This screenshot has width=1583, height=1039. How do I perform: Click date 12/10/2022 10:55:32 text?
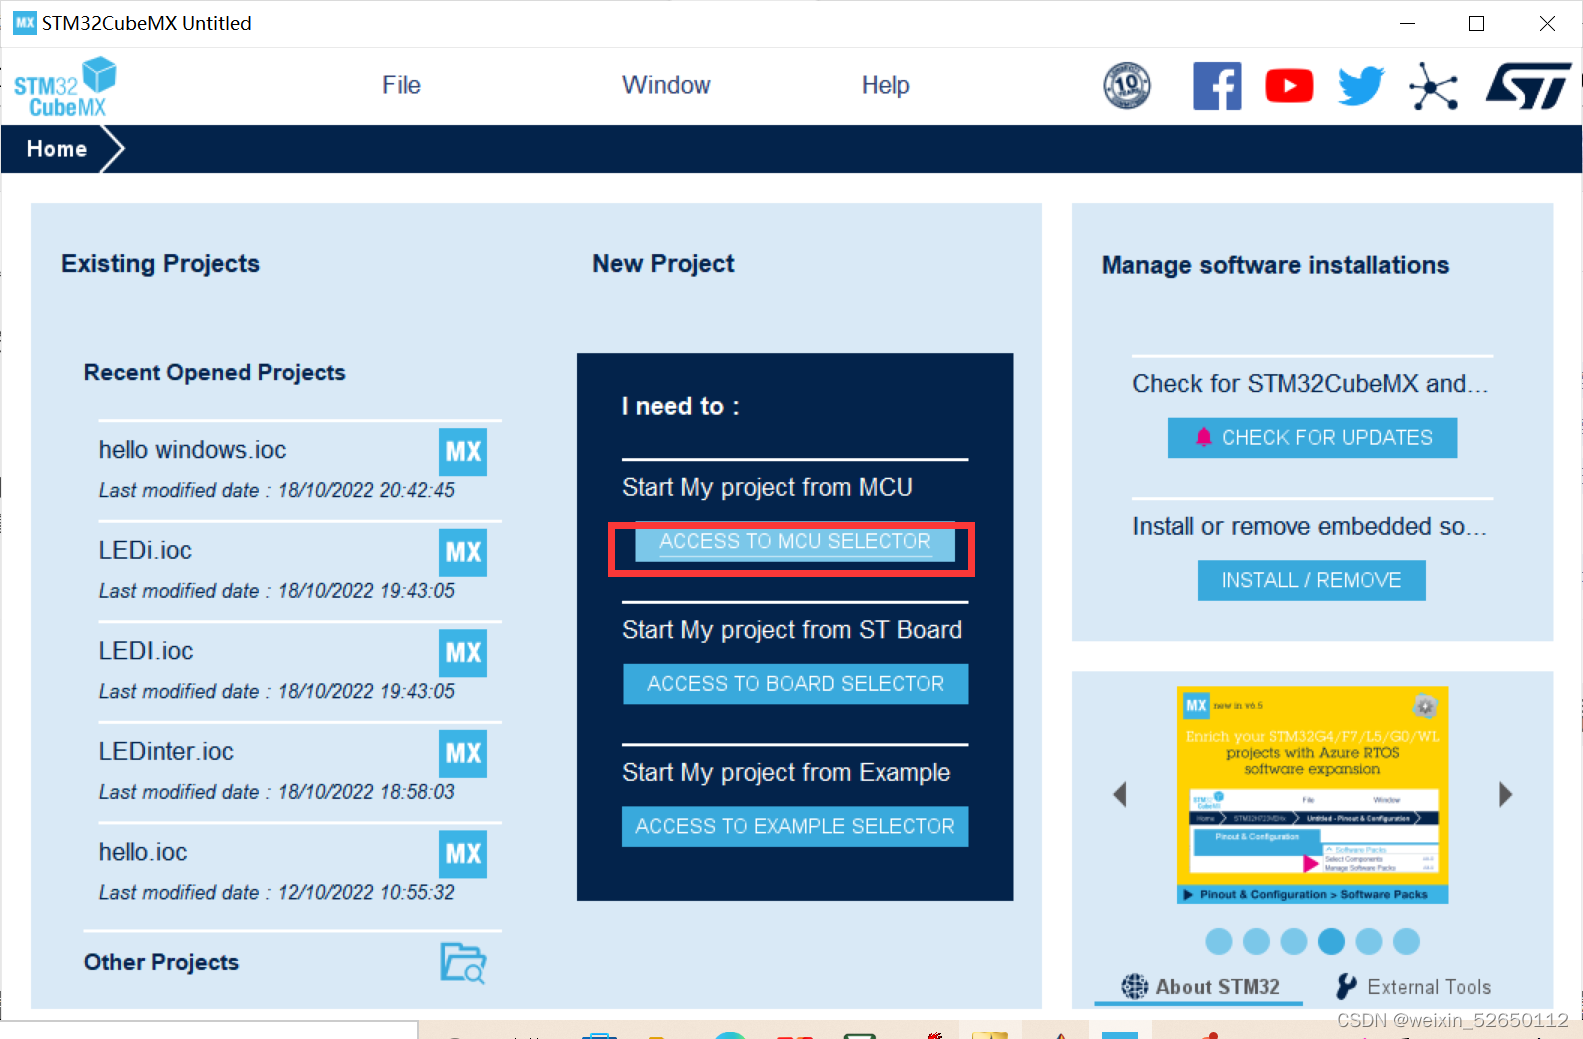tap(366, 893)
